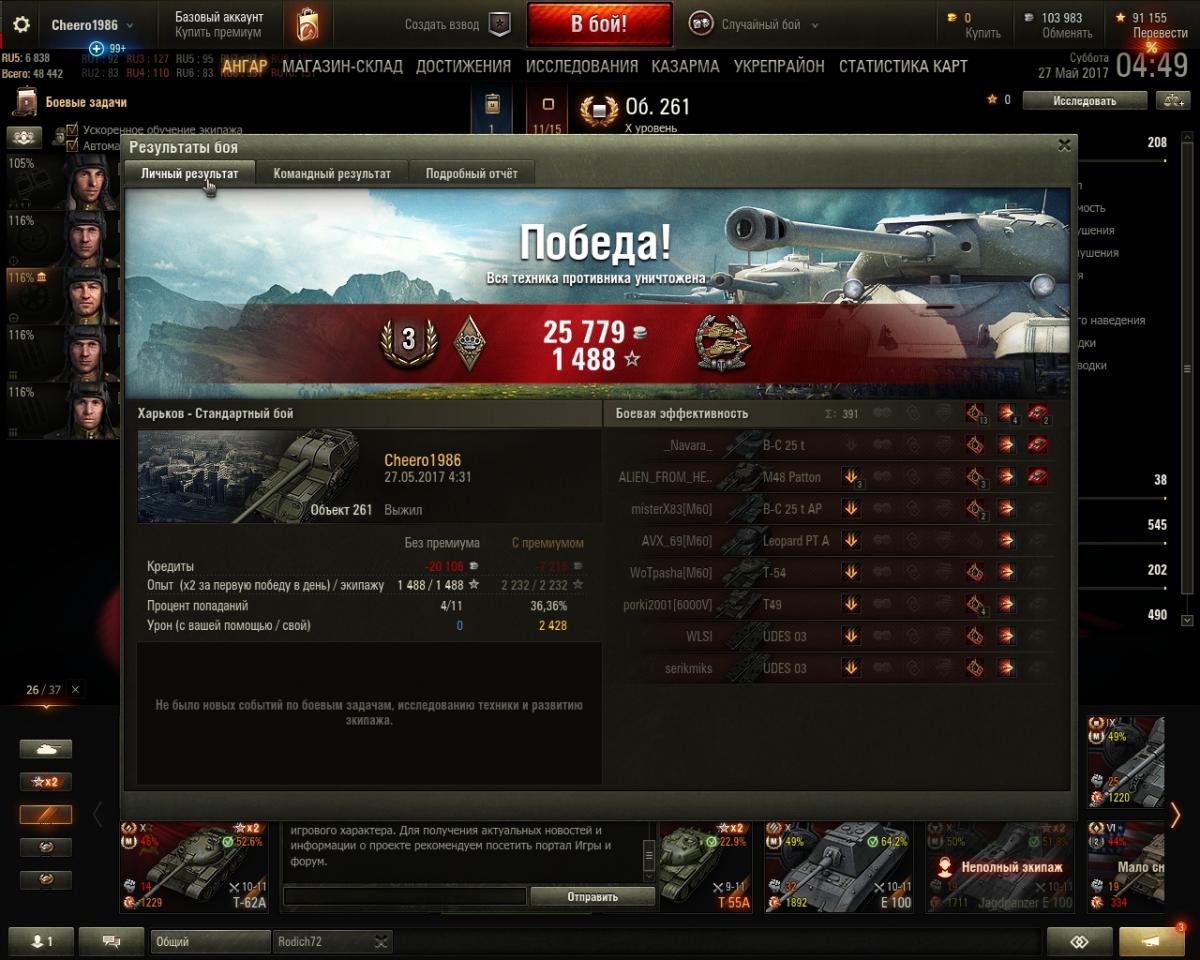This screenshot has height=960, width=1200.
Task: Expand the Cheero1986 account dropdown
Action: coord(92,25)
